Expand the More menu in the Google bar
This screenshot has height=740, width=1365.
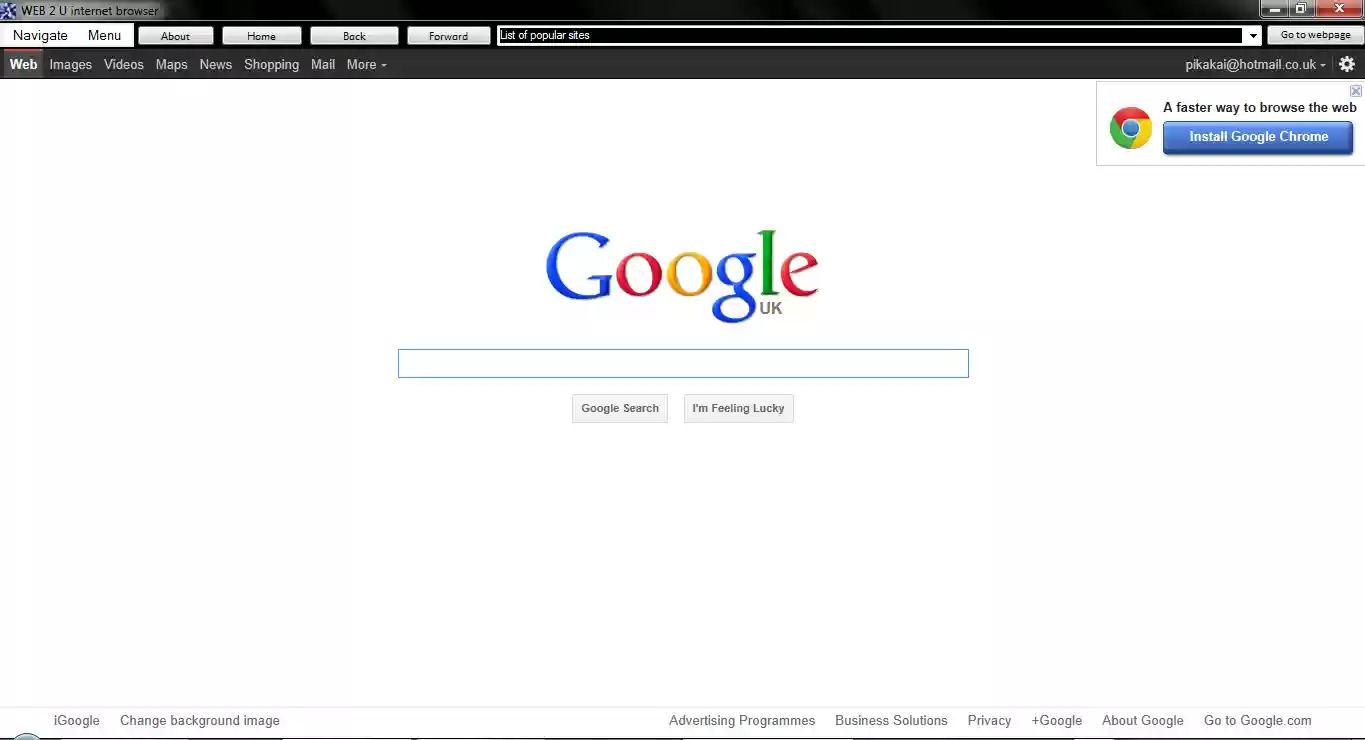coord(365,64)
